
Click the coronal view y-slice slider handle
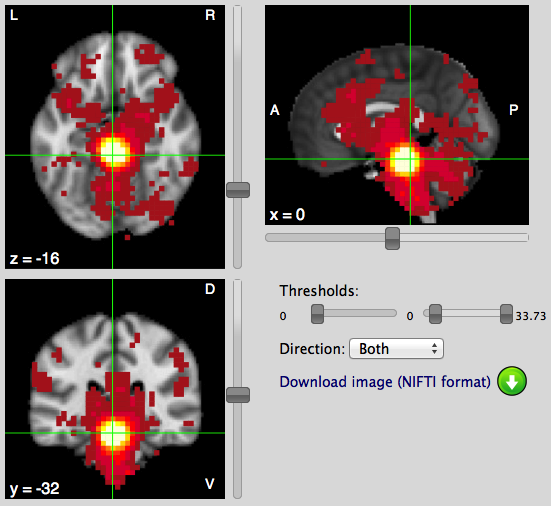[238, 395]
